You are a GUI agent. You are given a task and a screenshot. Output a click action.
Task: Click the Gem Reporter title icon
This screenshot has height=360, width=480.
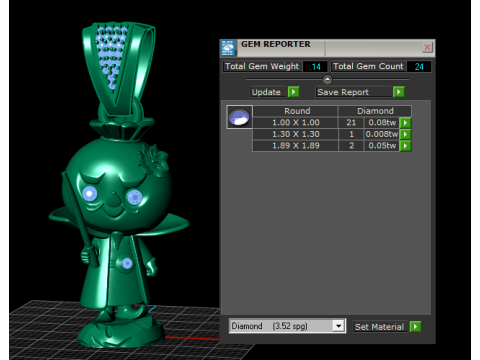click(228, 48)
